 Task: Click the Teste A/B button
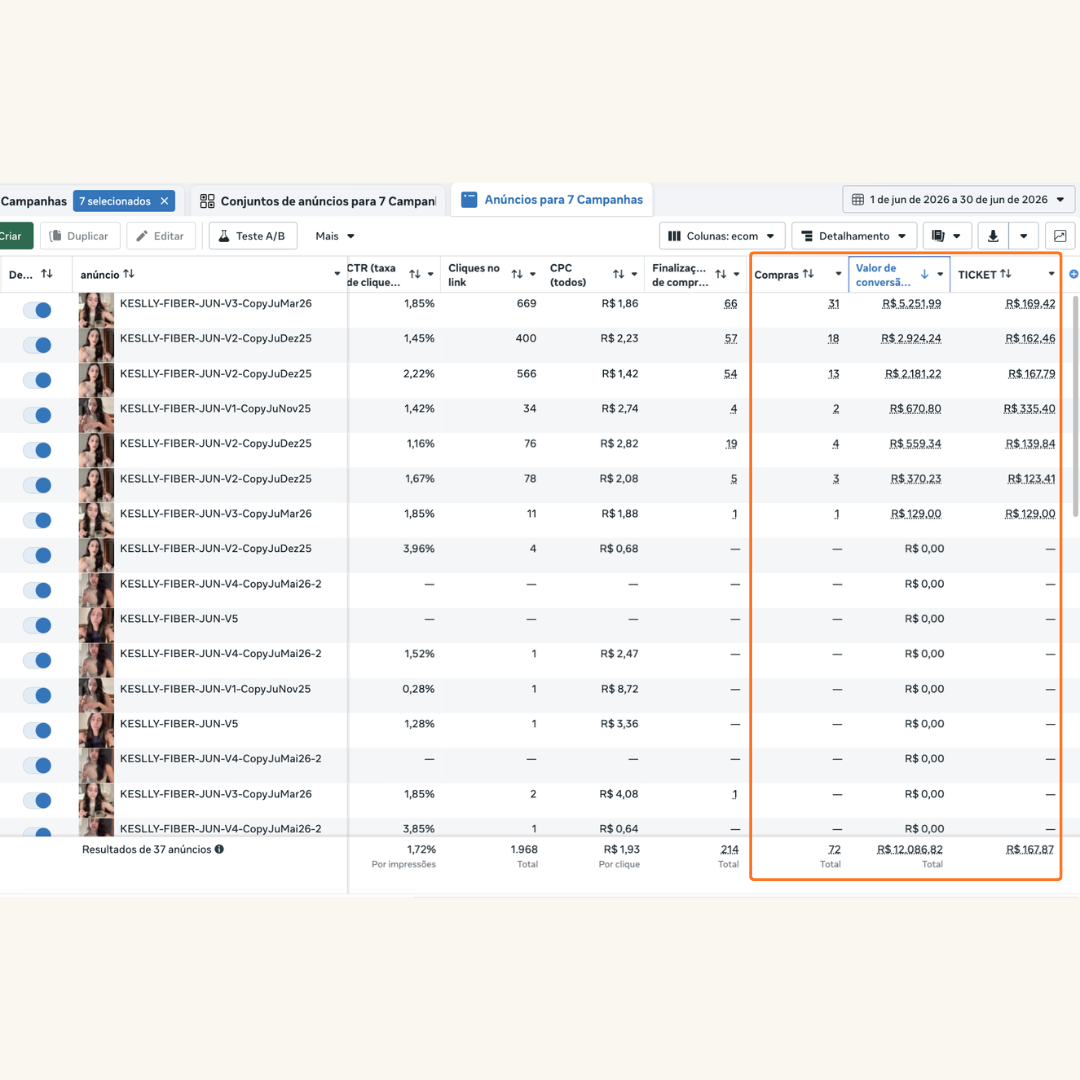253,236
